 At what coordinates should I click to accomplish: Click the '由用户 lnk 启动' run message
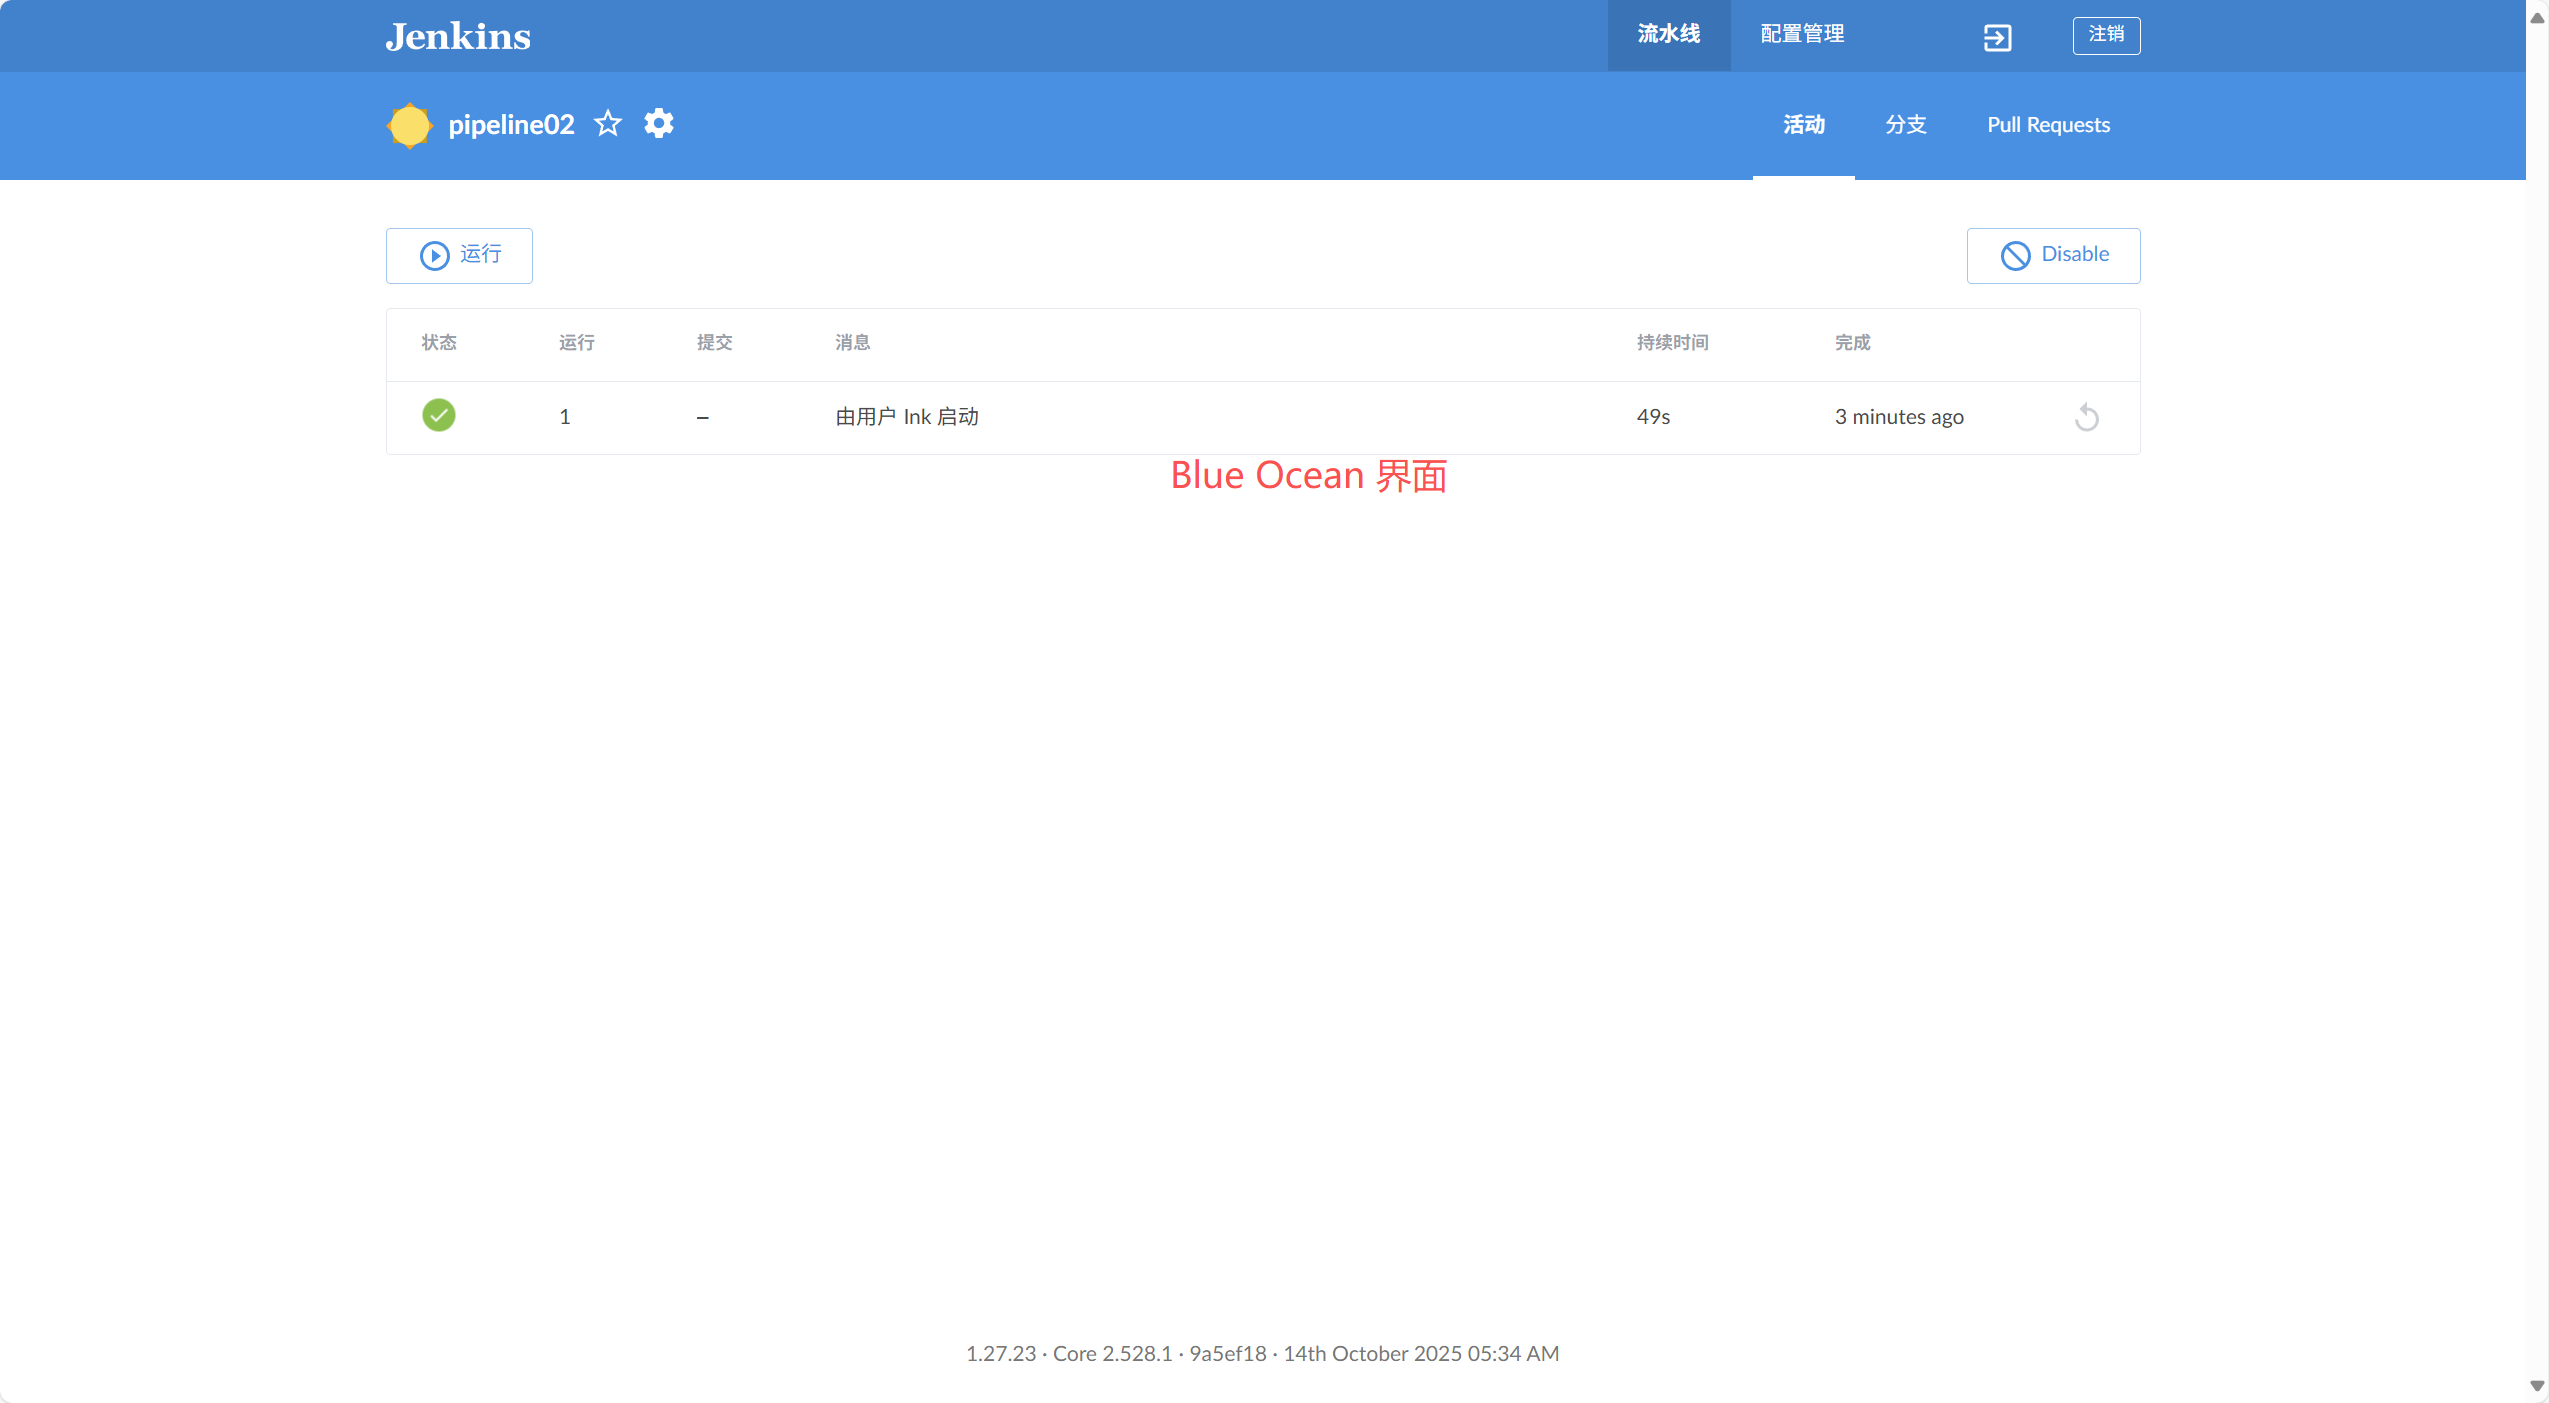(x=907, y=417)
